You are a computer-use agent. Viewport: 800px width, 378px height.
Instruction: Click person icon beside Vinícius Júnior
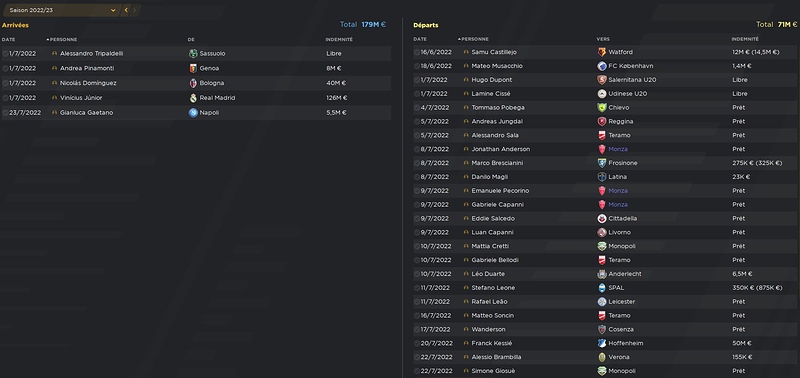tap(55, 97)
